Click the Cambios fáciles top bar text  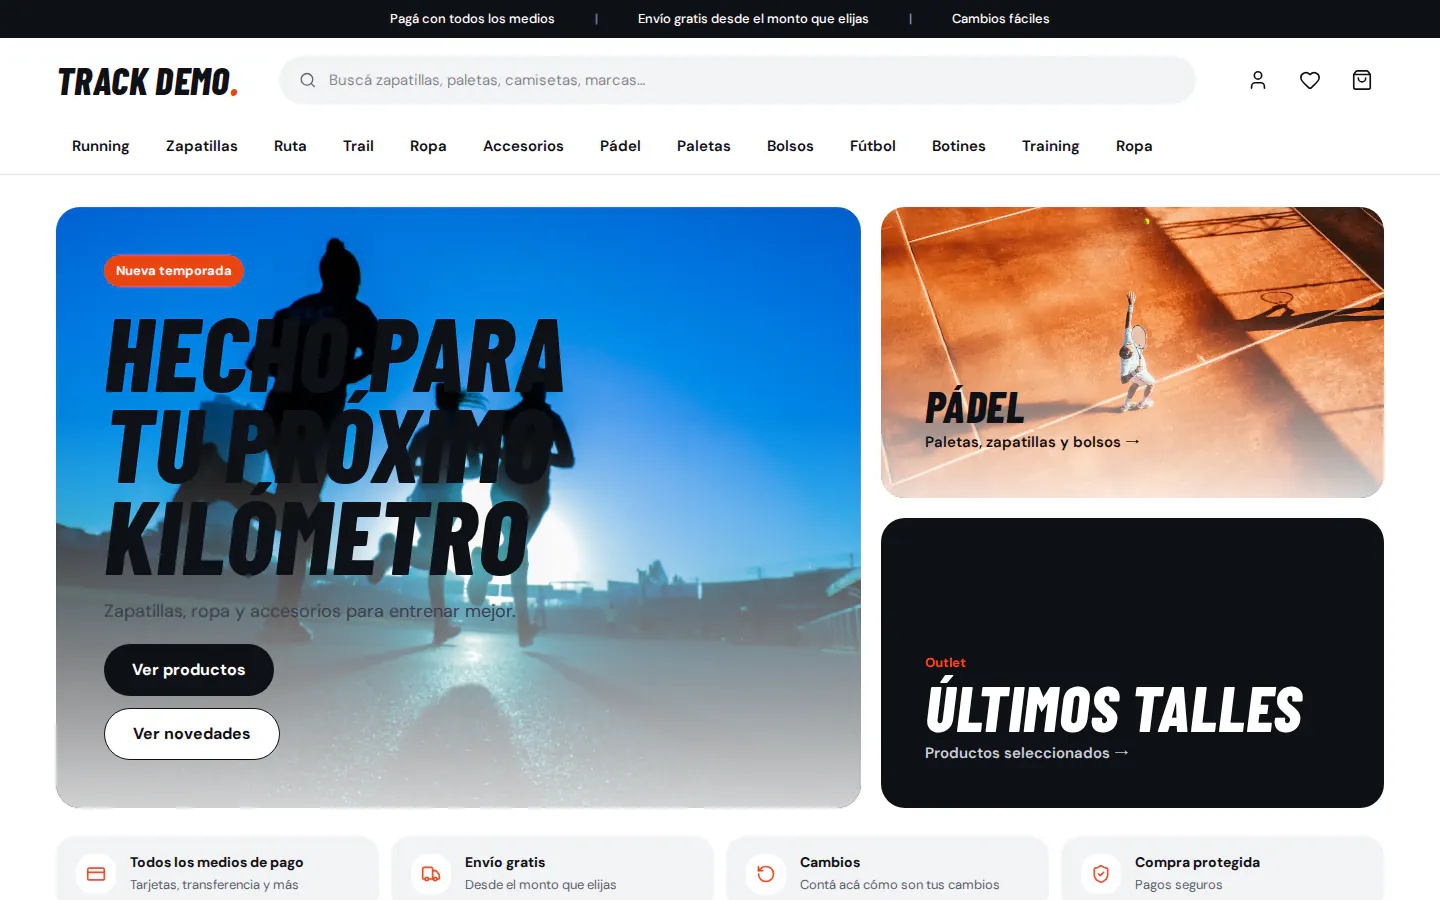coord(1001,19)
